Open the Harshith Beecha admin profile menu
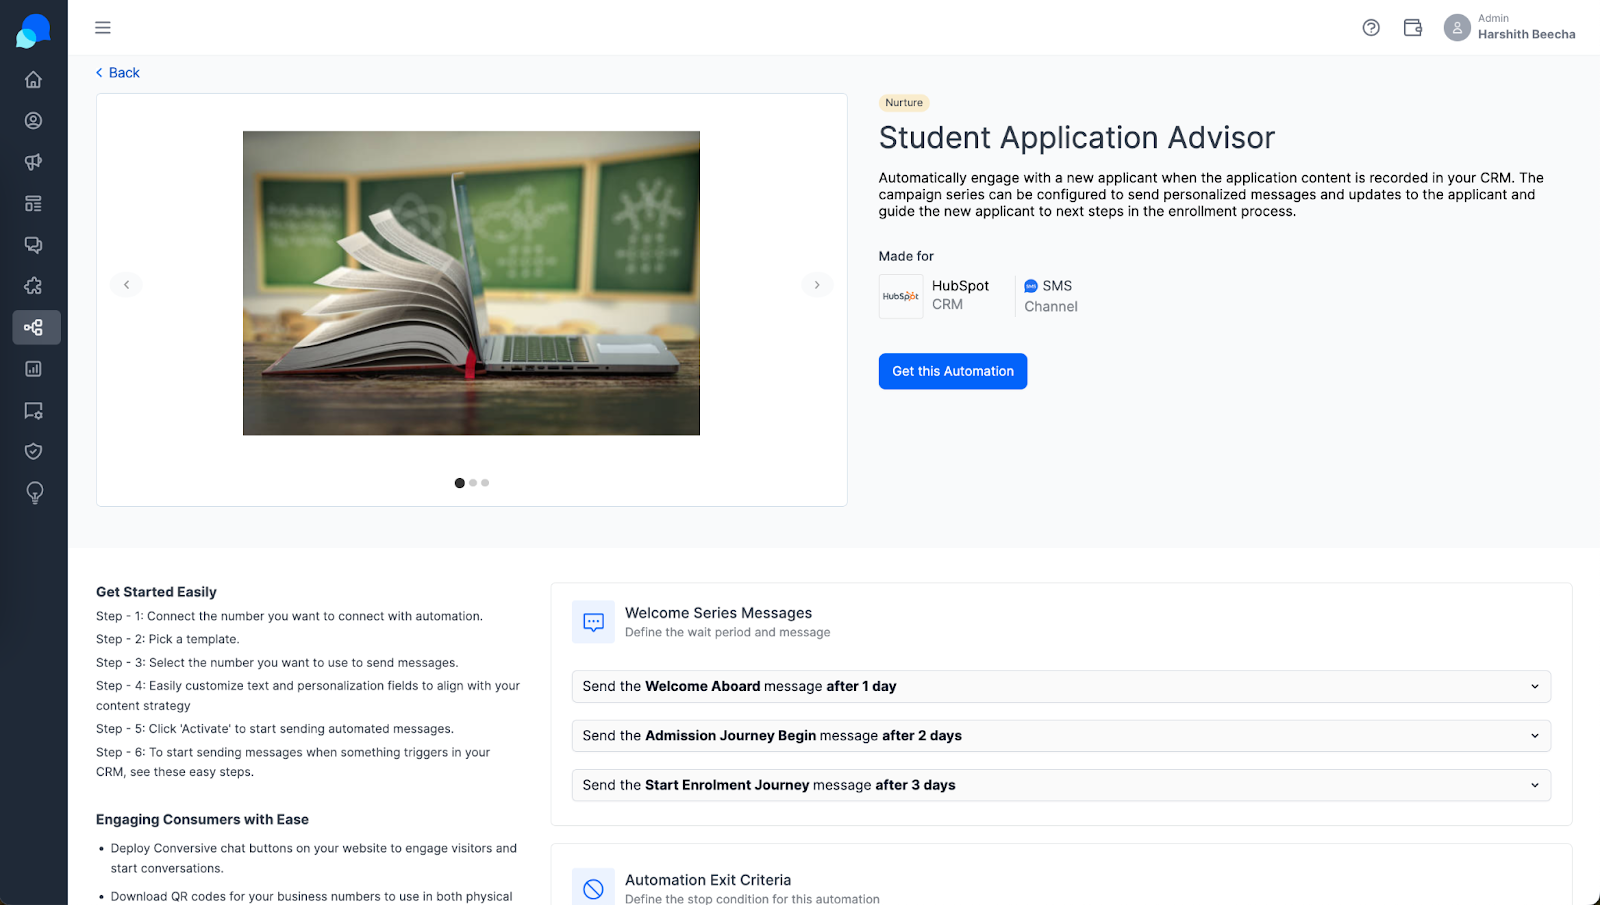The width and height of the screenshot is (1600, 905). click(x=1510, y=27)
